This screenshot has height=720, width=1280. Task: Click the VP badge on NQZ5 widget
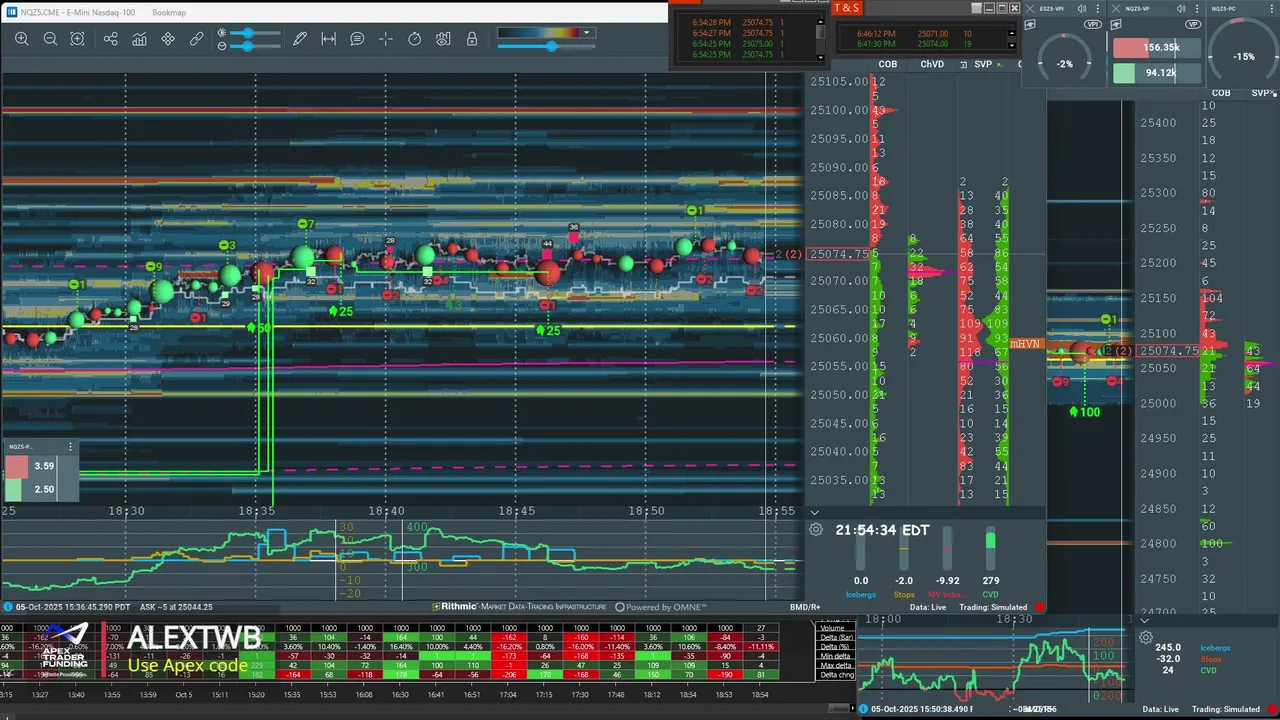[x=1193, y=24]
